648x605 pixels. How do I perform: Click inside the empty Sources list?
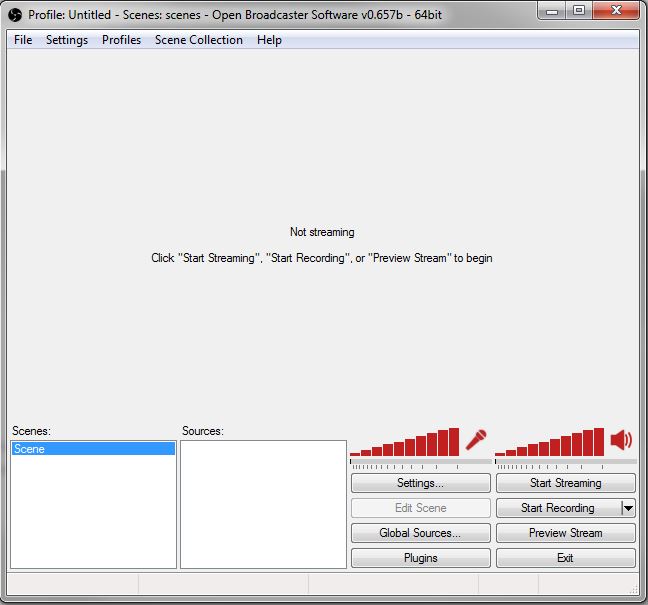pos(263,505)
